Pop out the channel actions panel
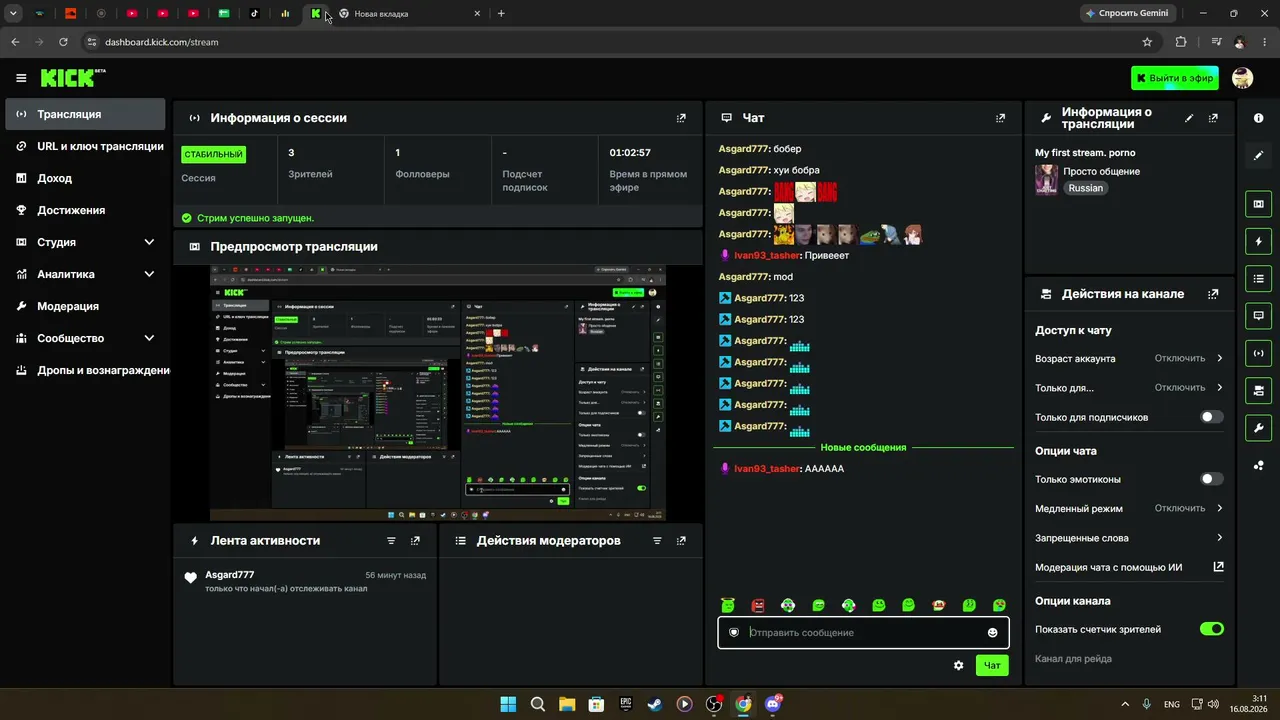This screenshot has width=1280, height=720. (x=1213, y=294)
